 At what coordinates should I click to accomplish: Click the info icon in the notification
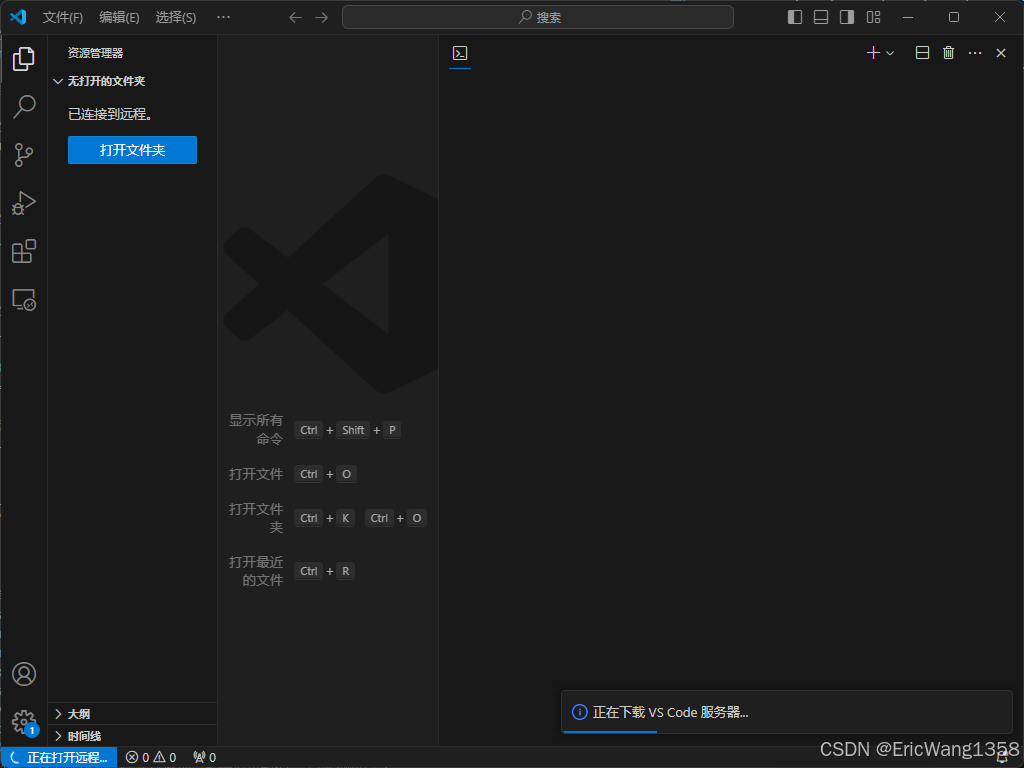point(579,712)
